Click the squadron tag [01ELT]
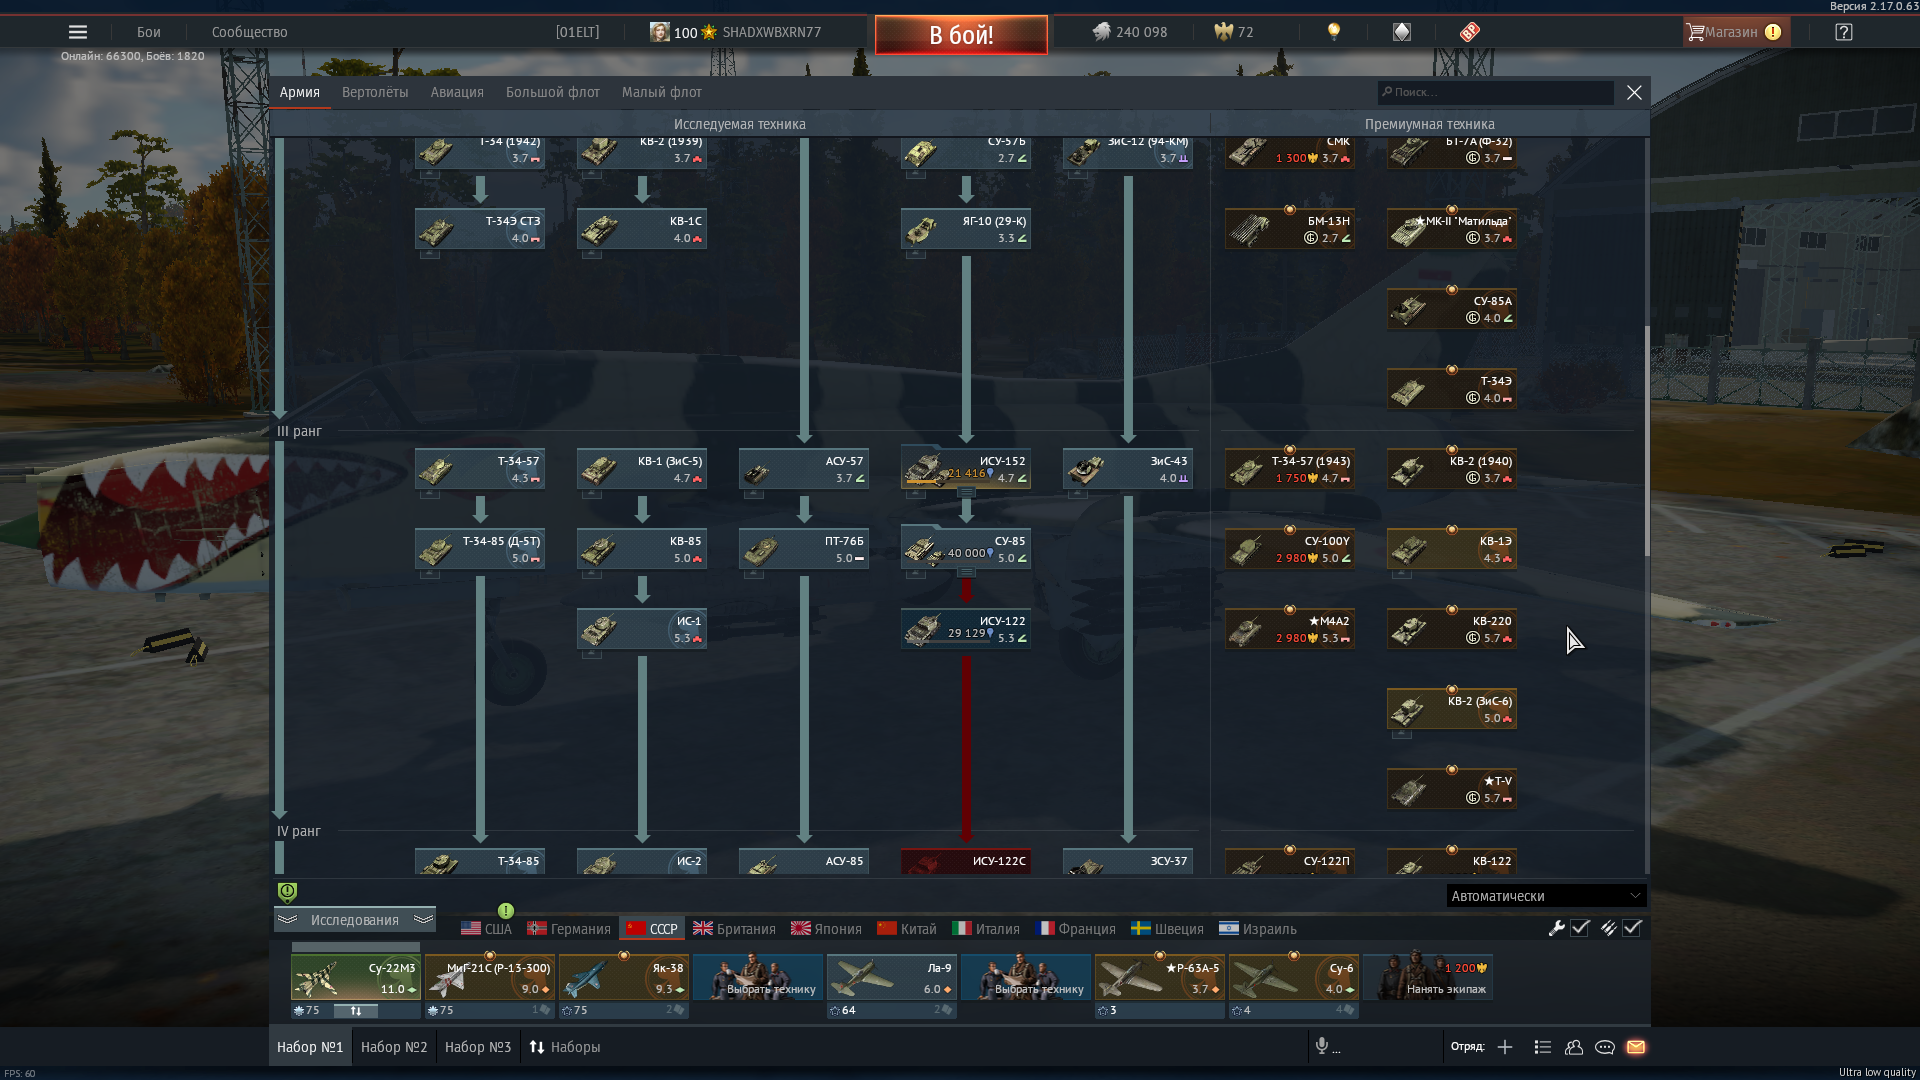The width and height of the screenshot is (1920, 1080). pos(577,32)
